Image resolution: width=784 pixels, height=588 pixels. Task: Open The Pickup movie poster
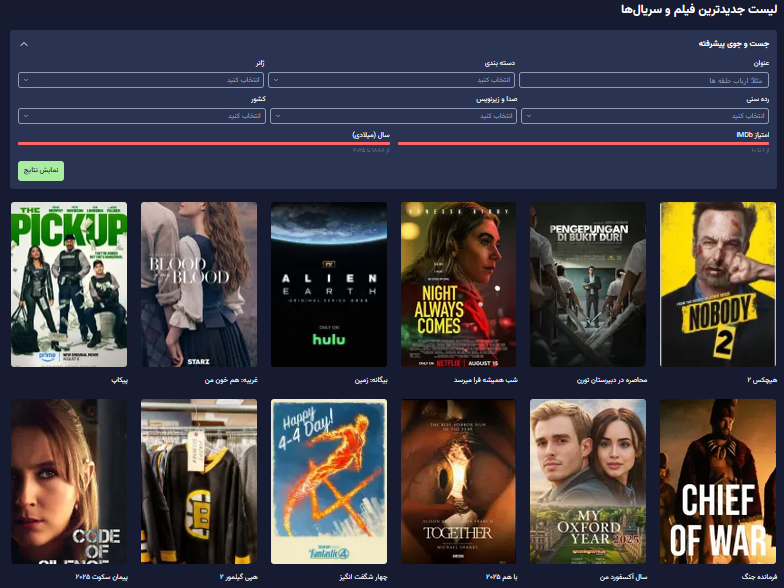[x=69, y=284]
